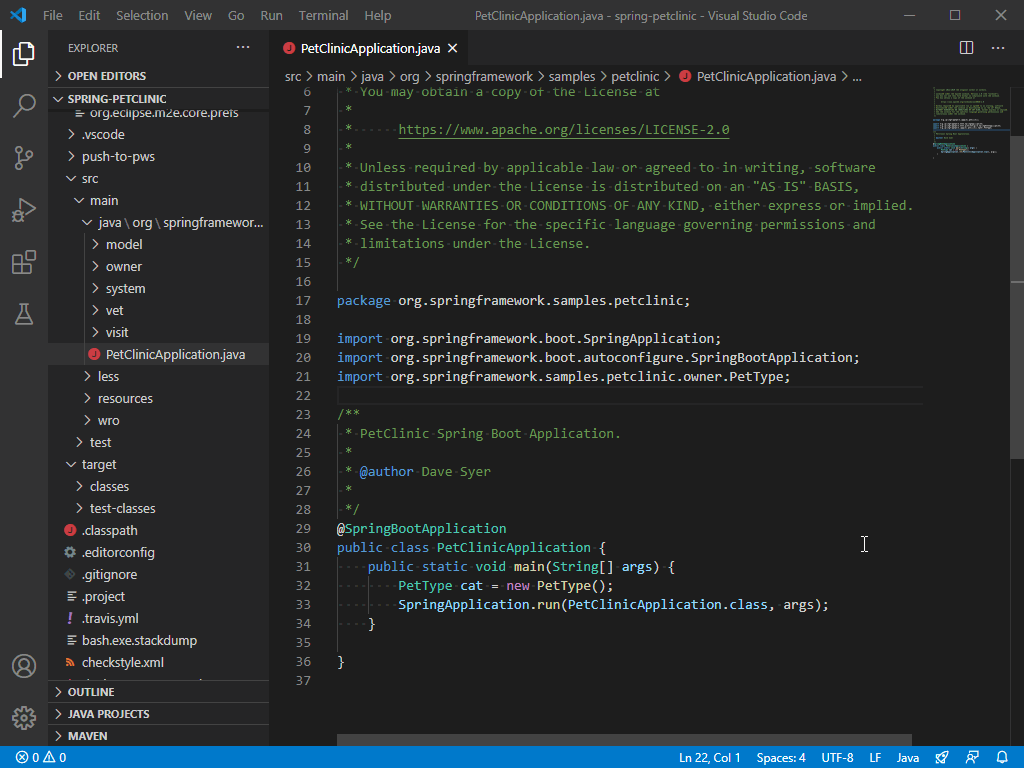Viewport: 1024px width, 768px height.
Task: Click the editor minimap code preview
Action: (x=967, y=130)
